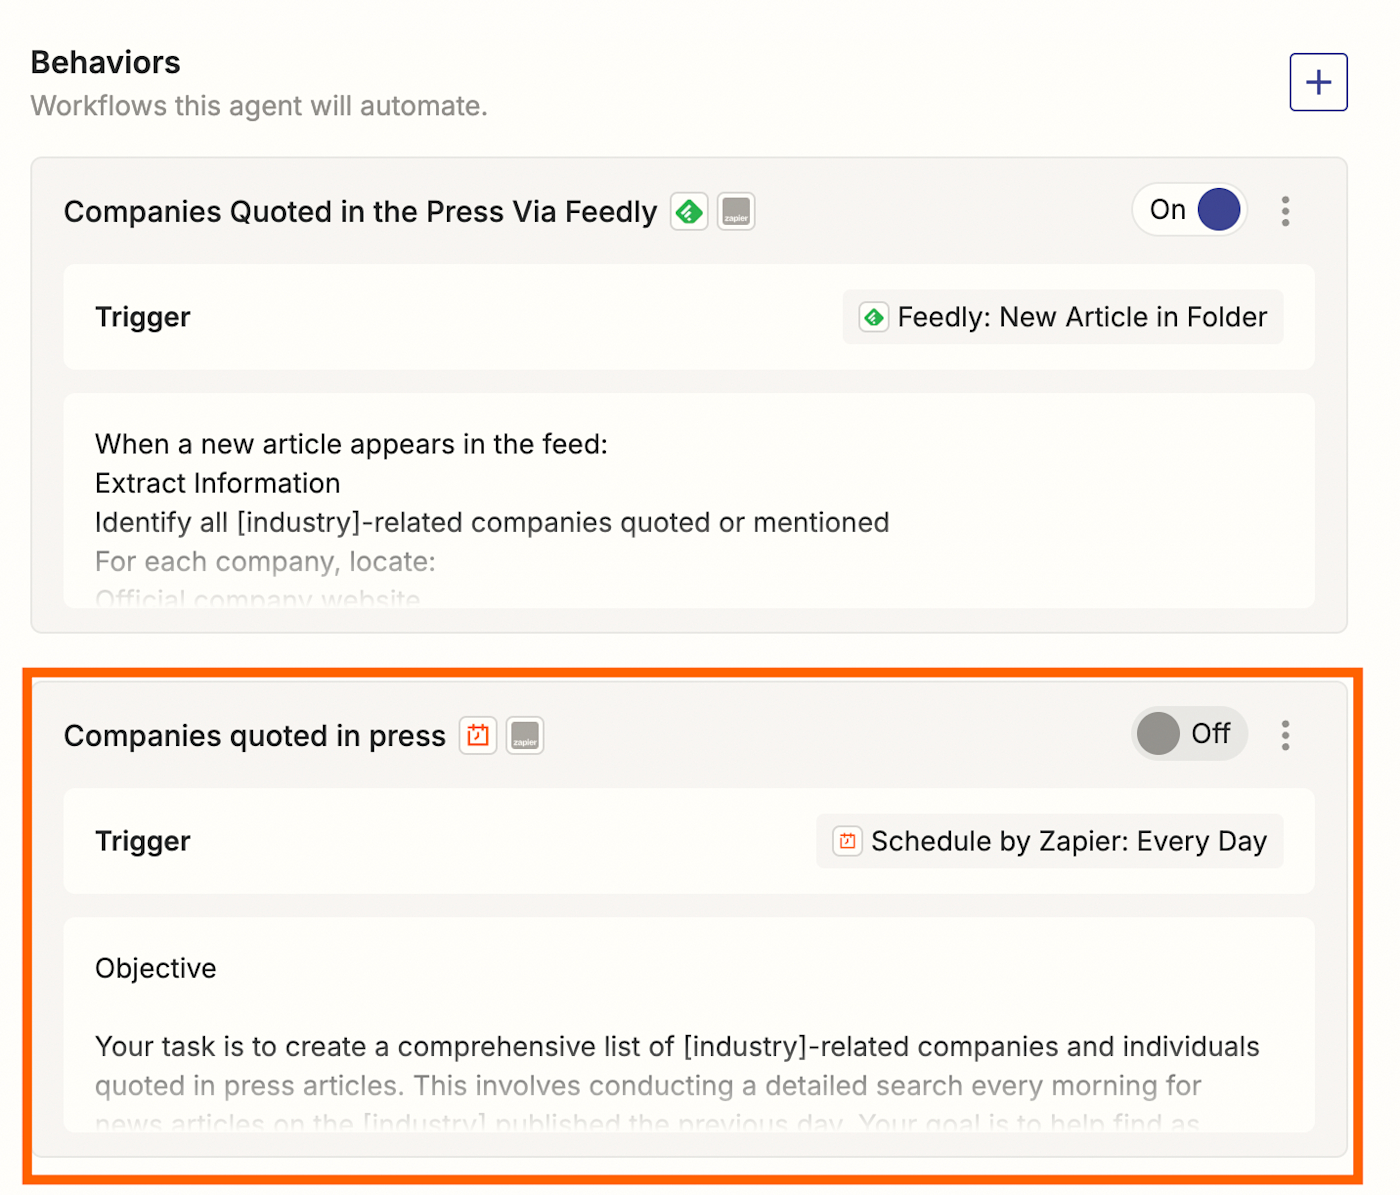Enable the Companies quoted in press toggle
This screenshot has height=1195, width=1400.
1189,734
